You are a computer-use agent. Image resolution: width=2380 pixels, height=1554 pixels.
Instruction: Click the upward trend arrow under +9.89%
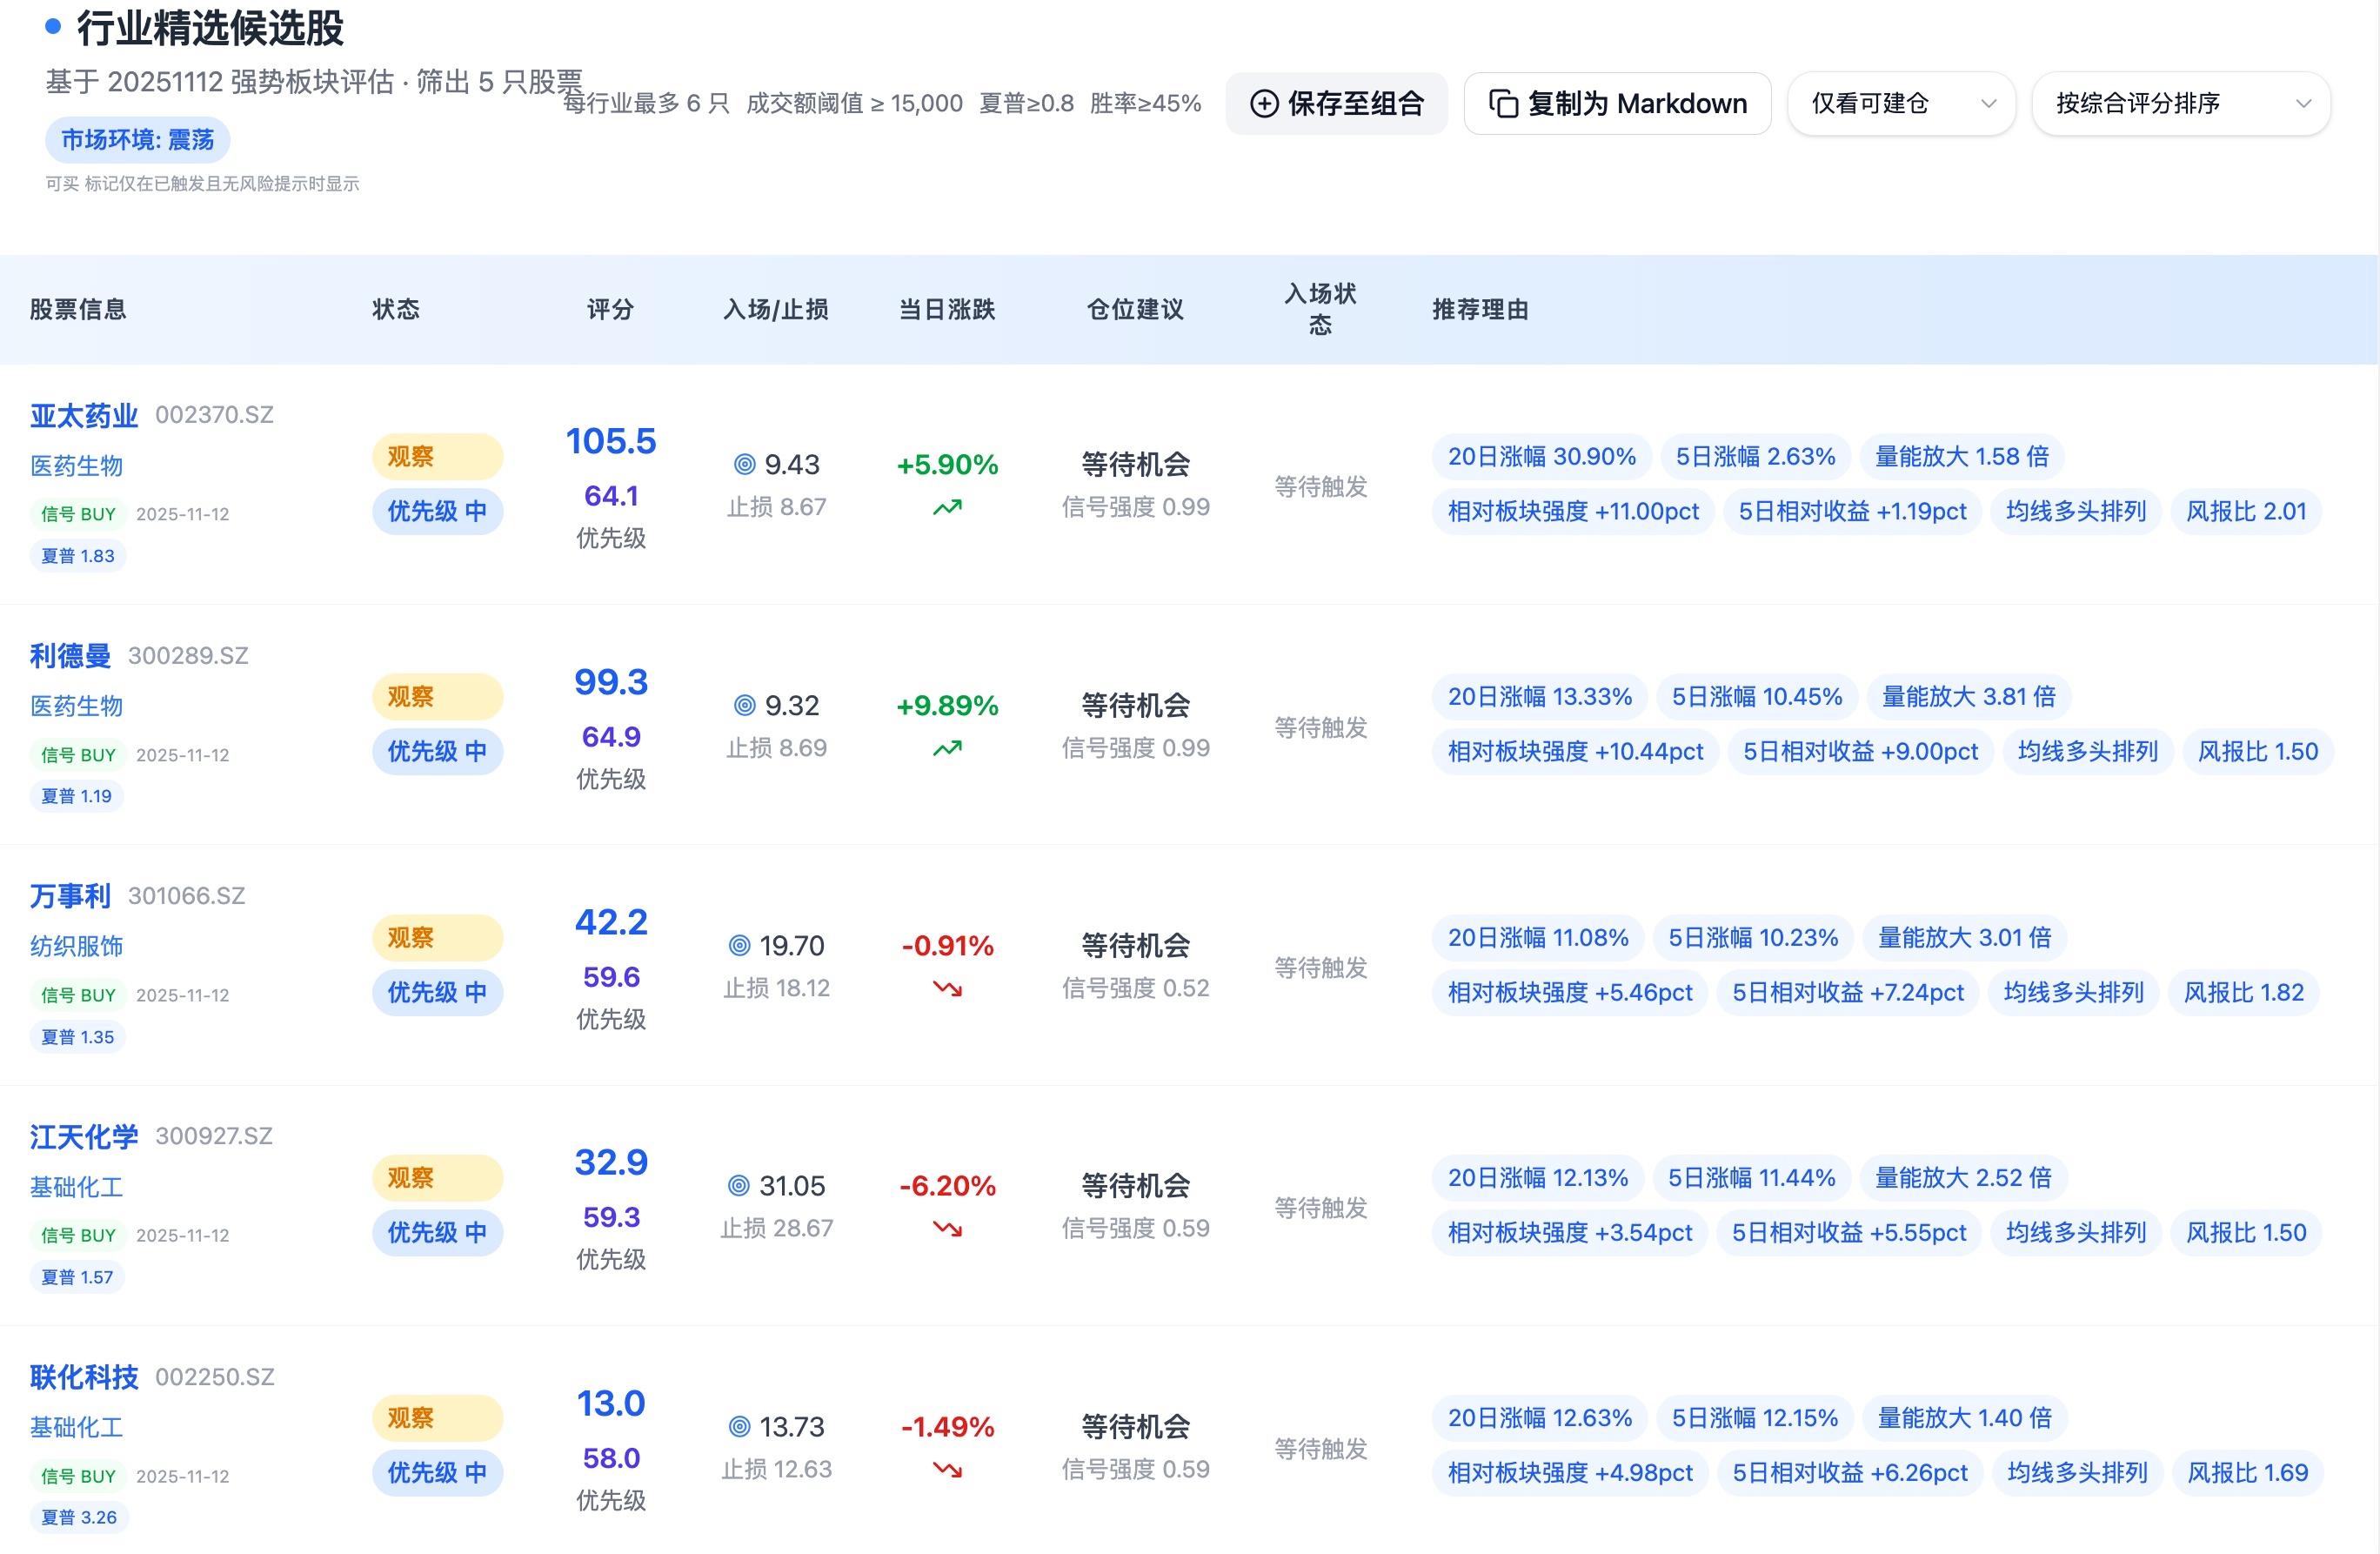[947, 748]
